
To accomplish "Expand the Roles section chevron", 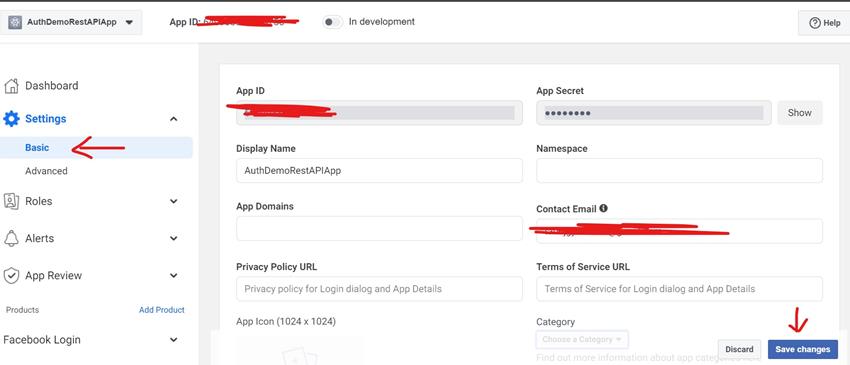I will coord(173,201).
